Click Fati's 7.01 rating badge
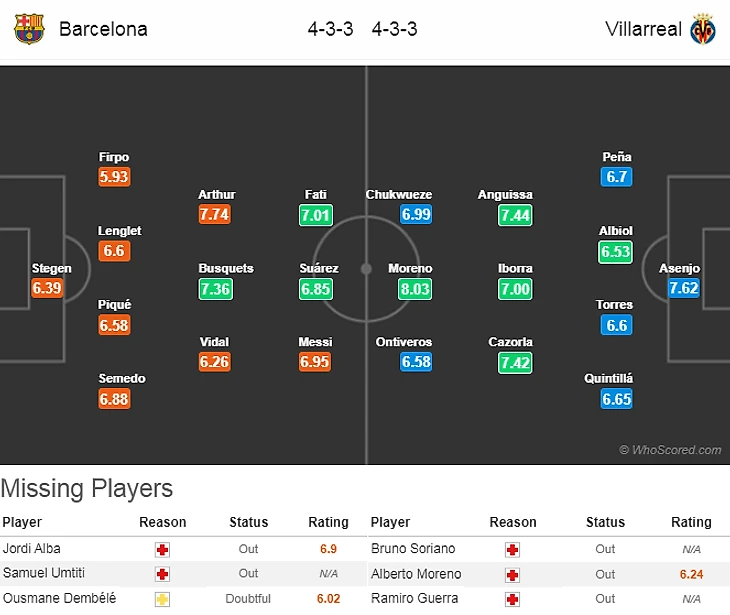Viewport: 730px width, 615px height. point(315,214)
